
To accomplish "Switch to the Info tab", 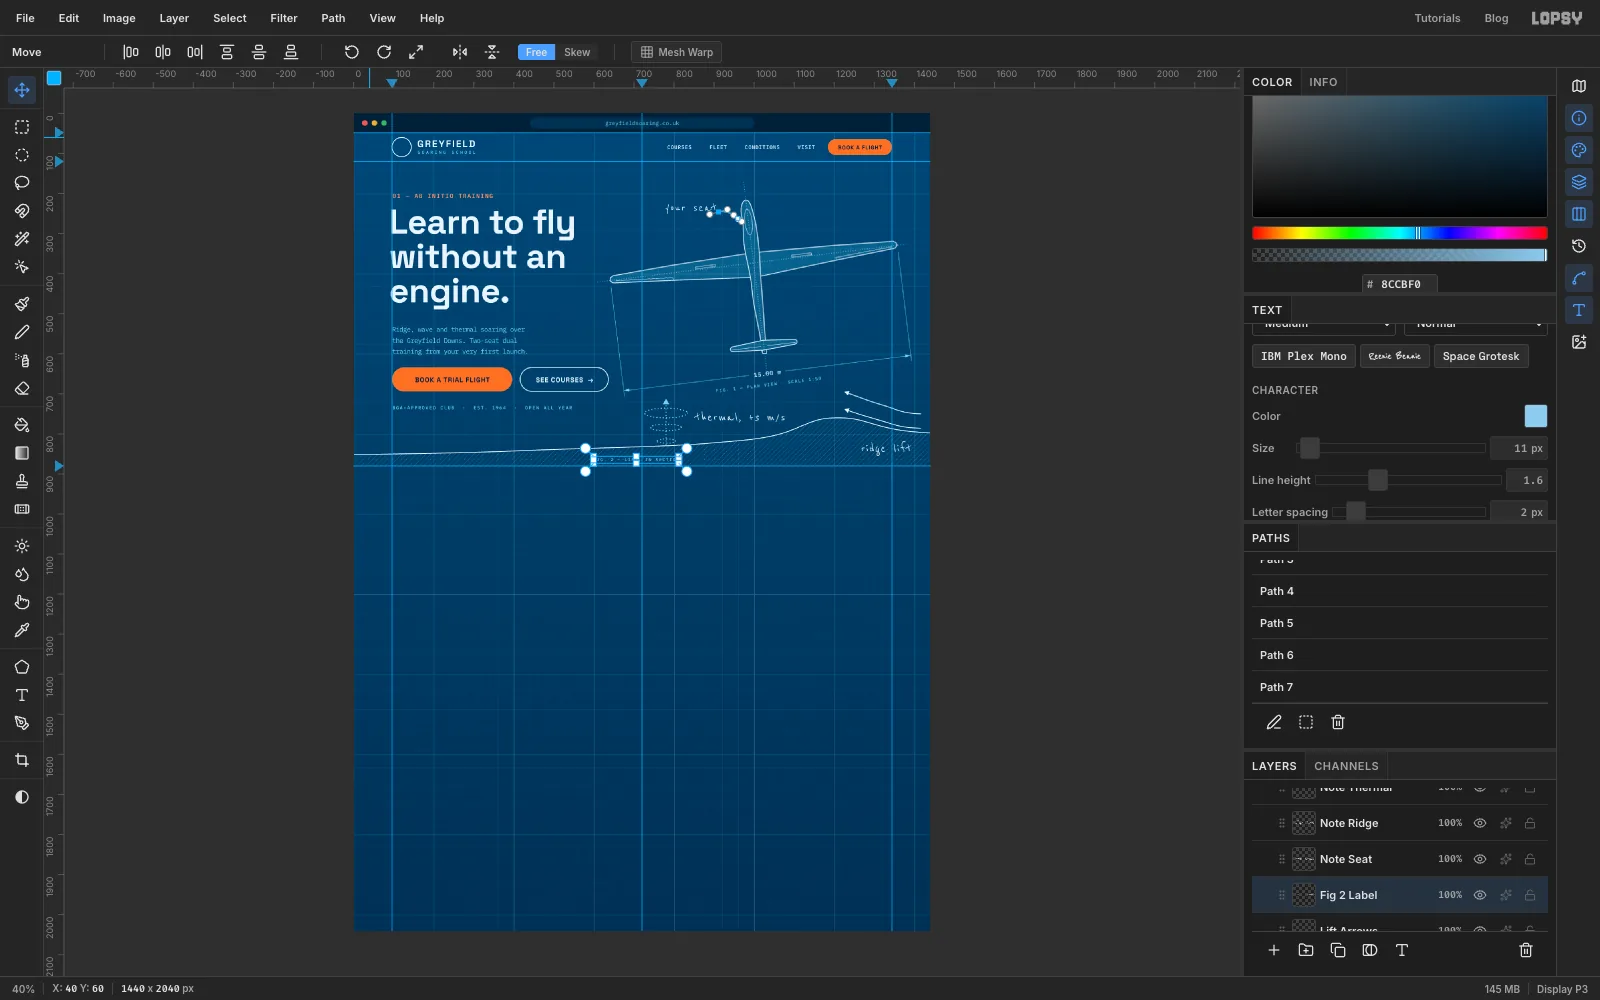I will tap(1323, 82).
